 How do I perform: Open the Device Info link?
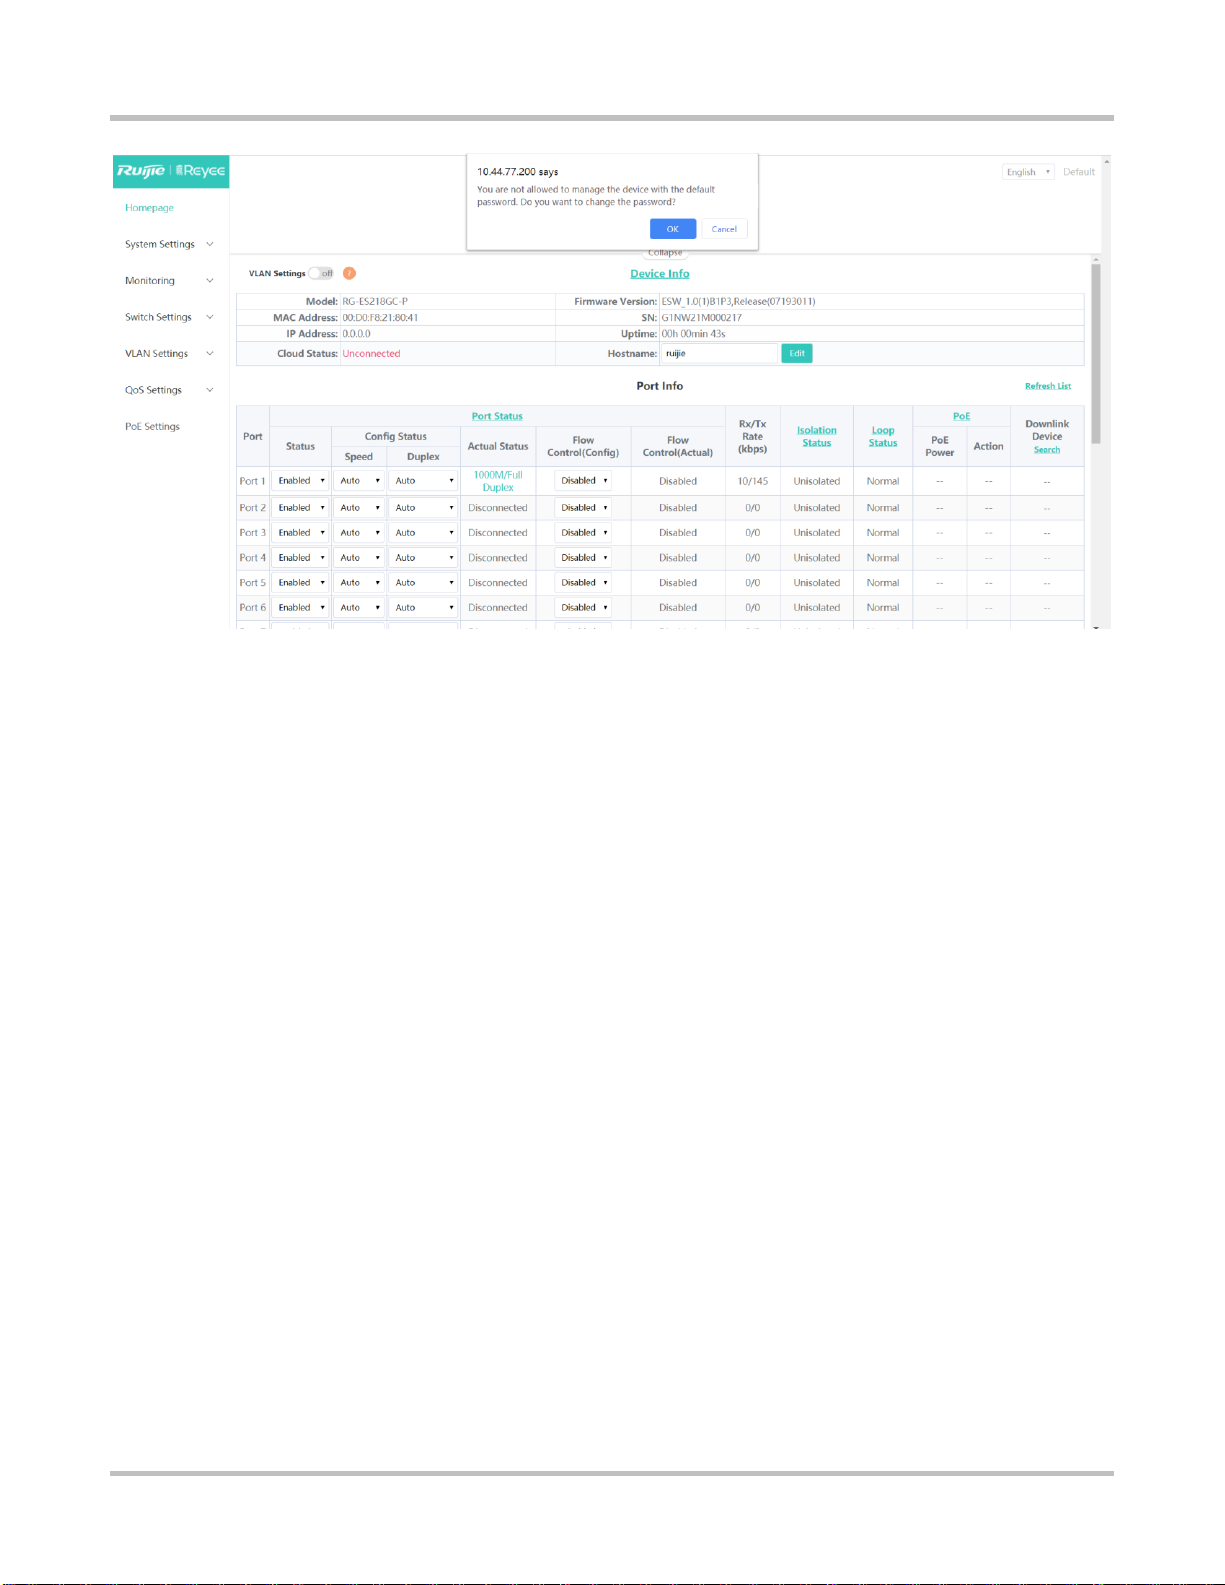tap(660, 274)
